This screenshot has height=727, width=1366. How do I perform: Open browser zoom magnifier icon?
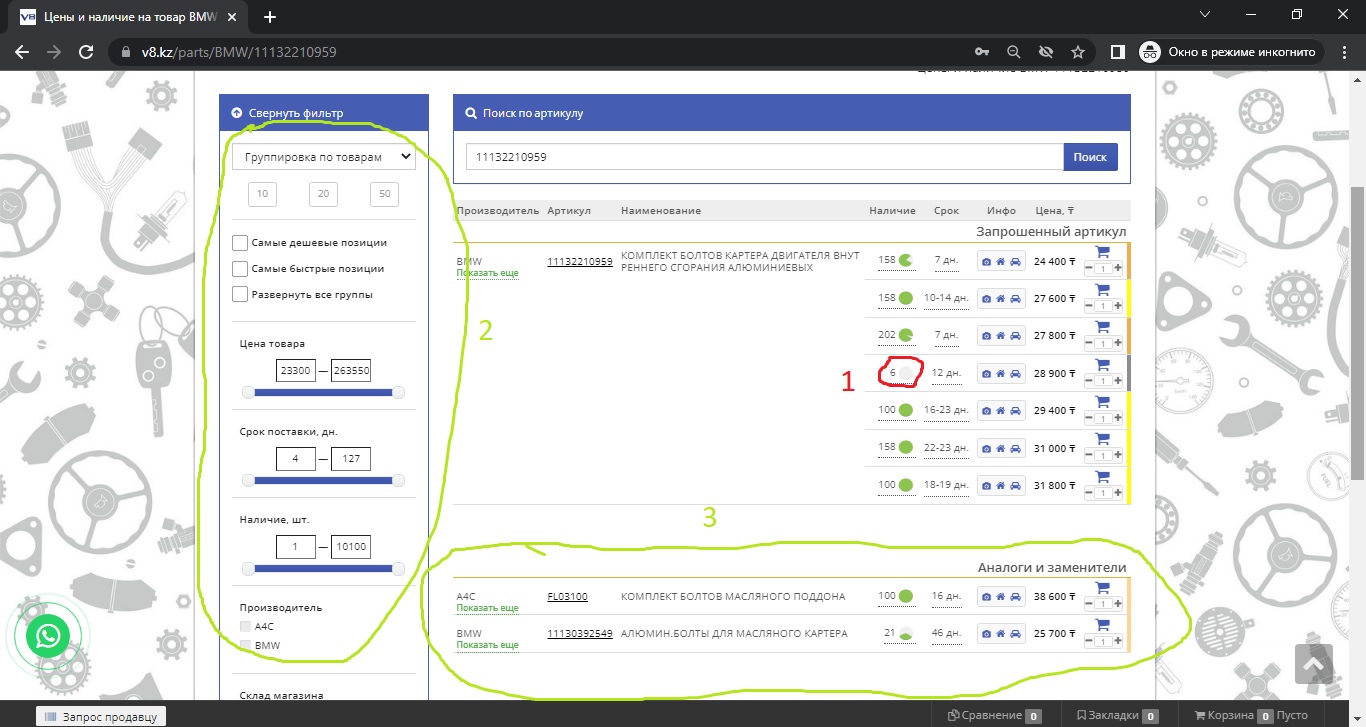point(1013,52)
